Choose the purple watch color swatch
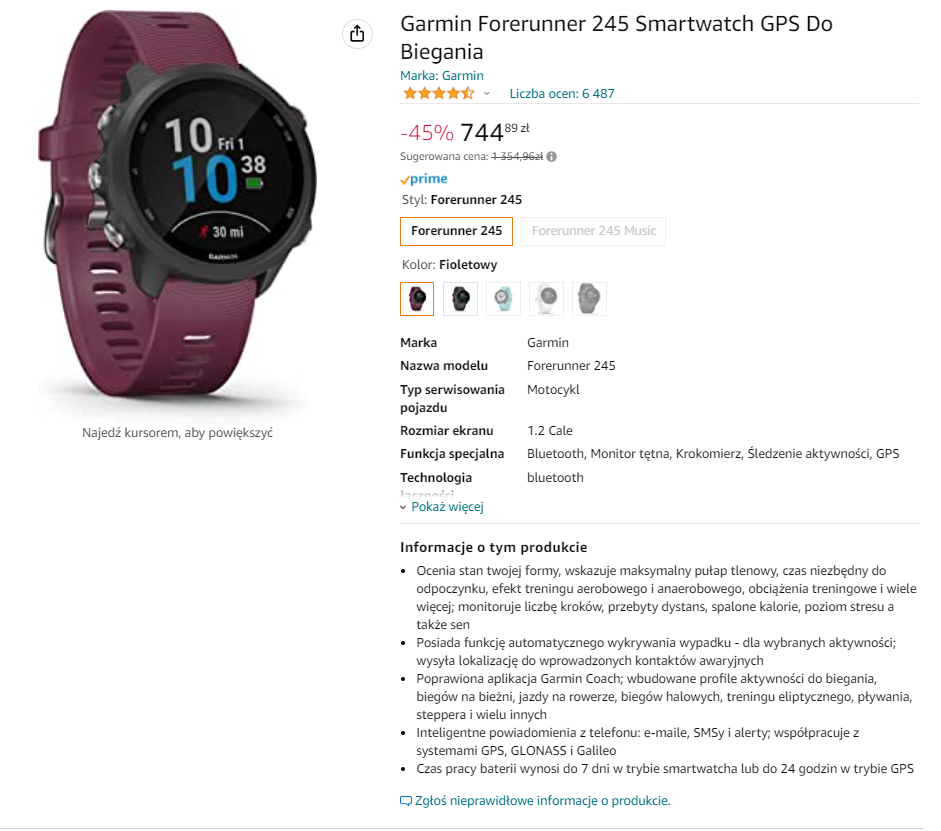The image size is (941, 831). click(417, 299)
